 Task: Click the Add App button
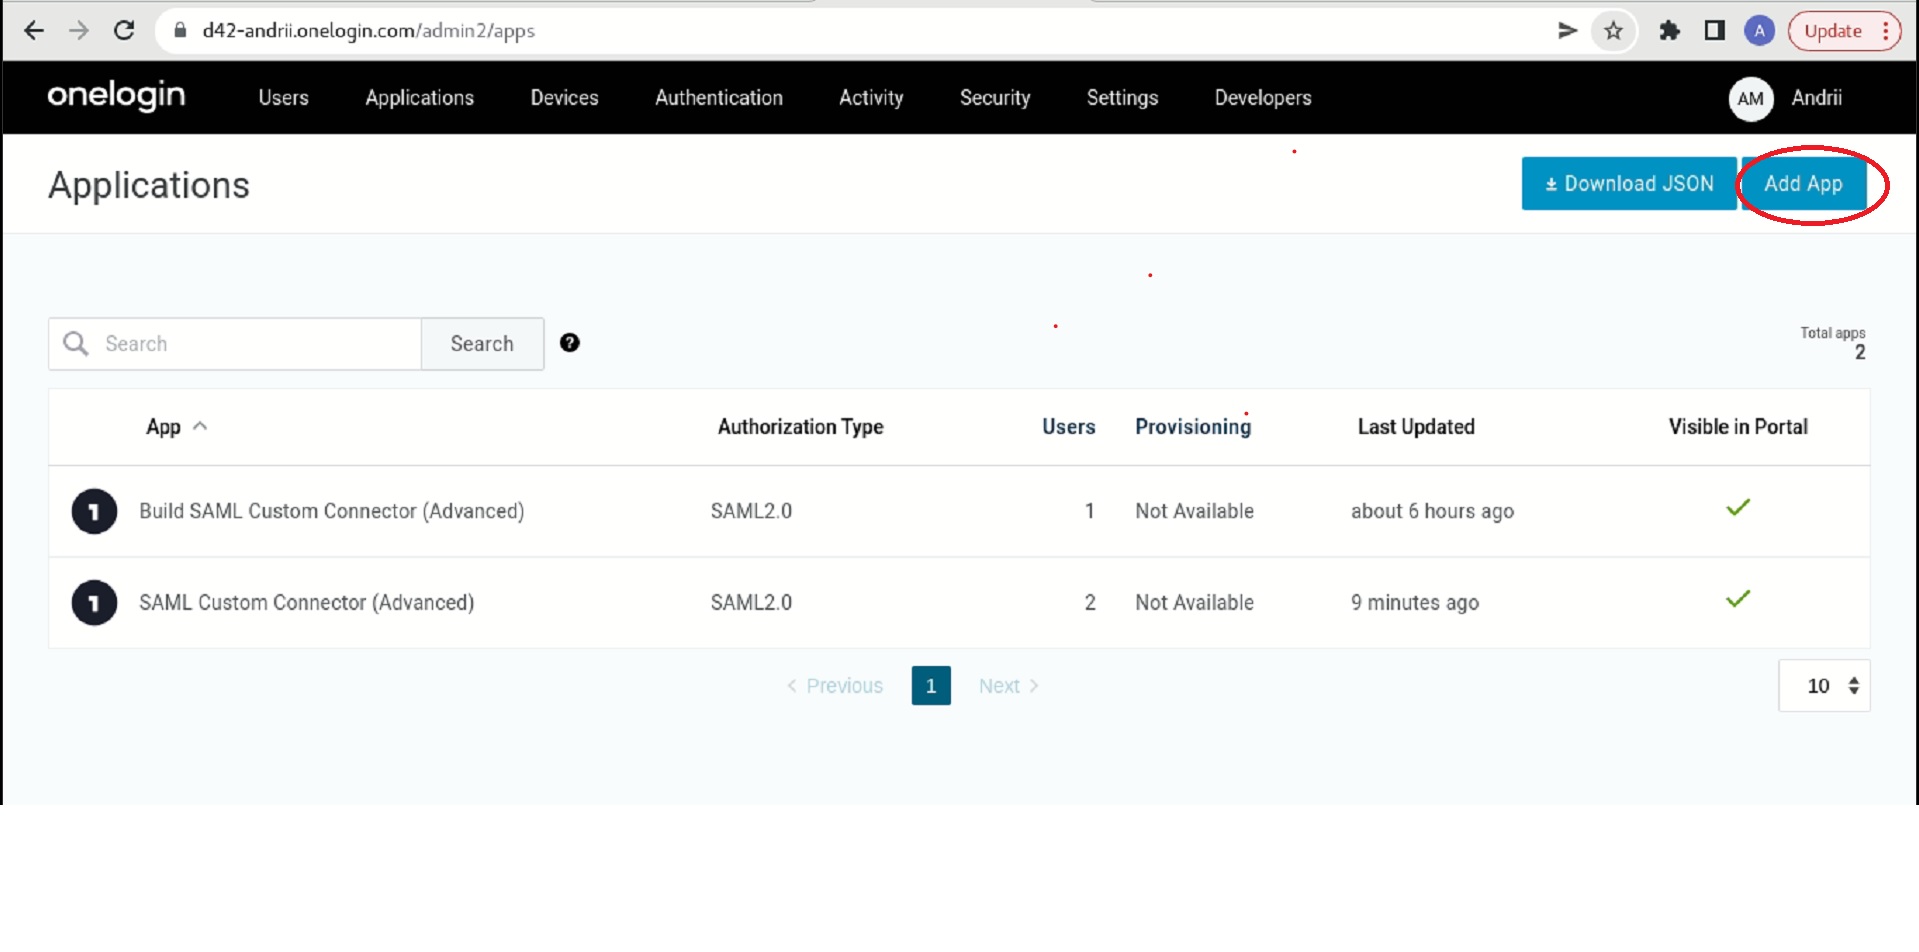(1803, 184)
